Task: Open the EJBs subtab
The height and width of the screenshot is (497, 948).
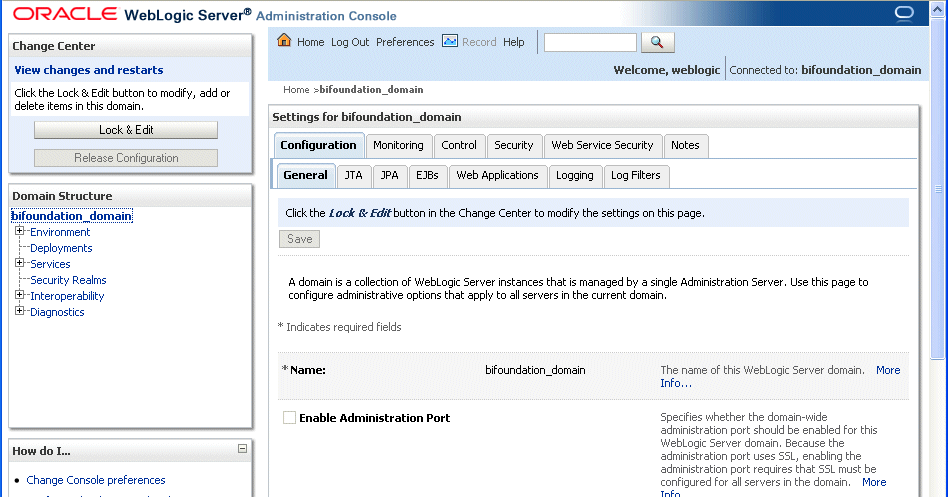Action: (427, 176)
